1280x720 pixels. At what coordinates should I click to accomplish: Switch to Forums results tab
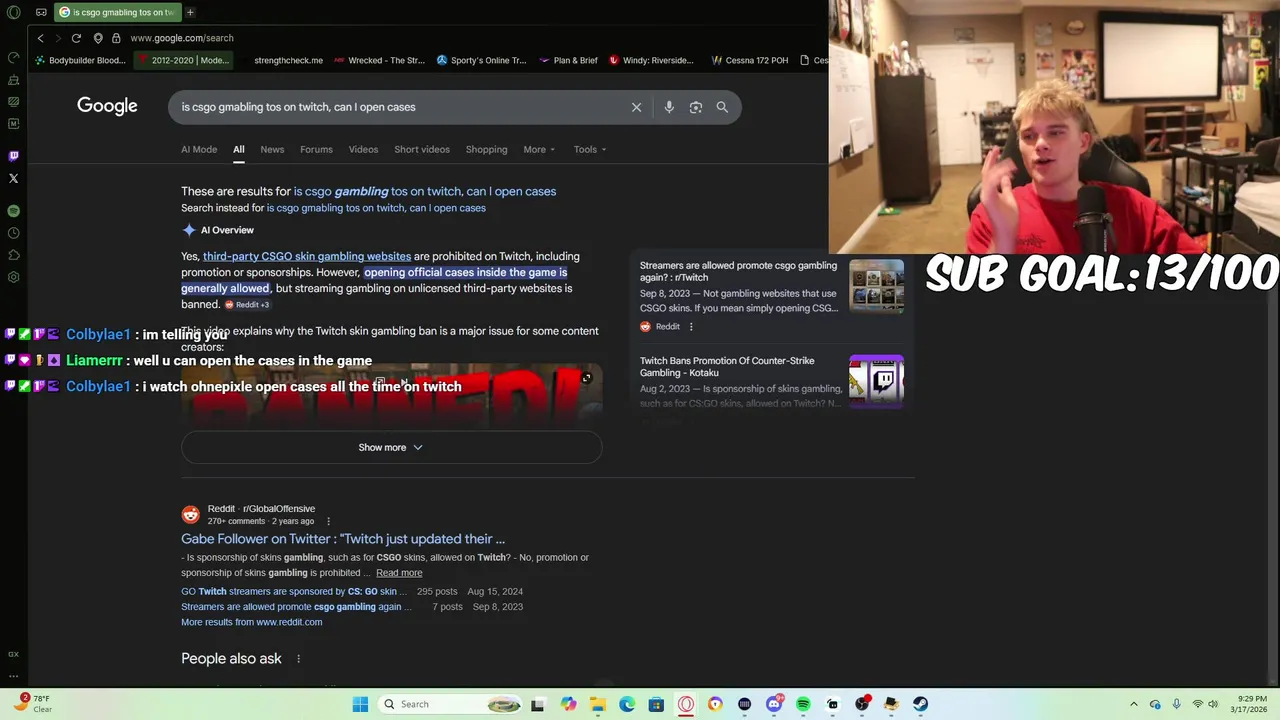coord(316,149)
